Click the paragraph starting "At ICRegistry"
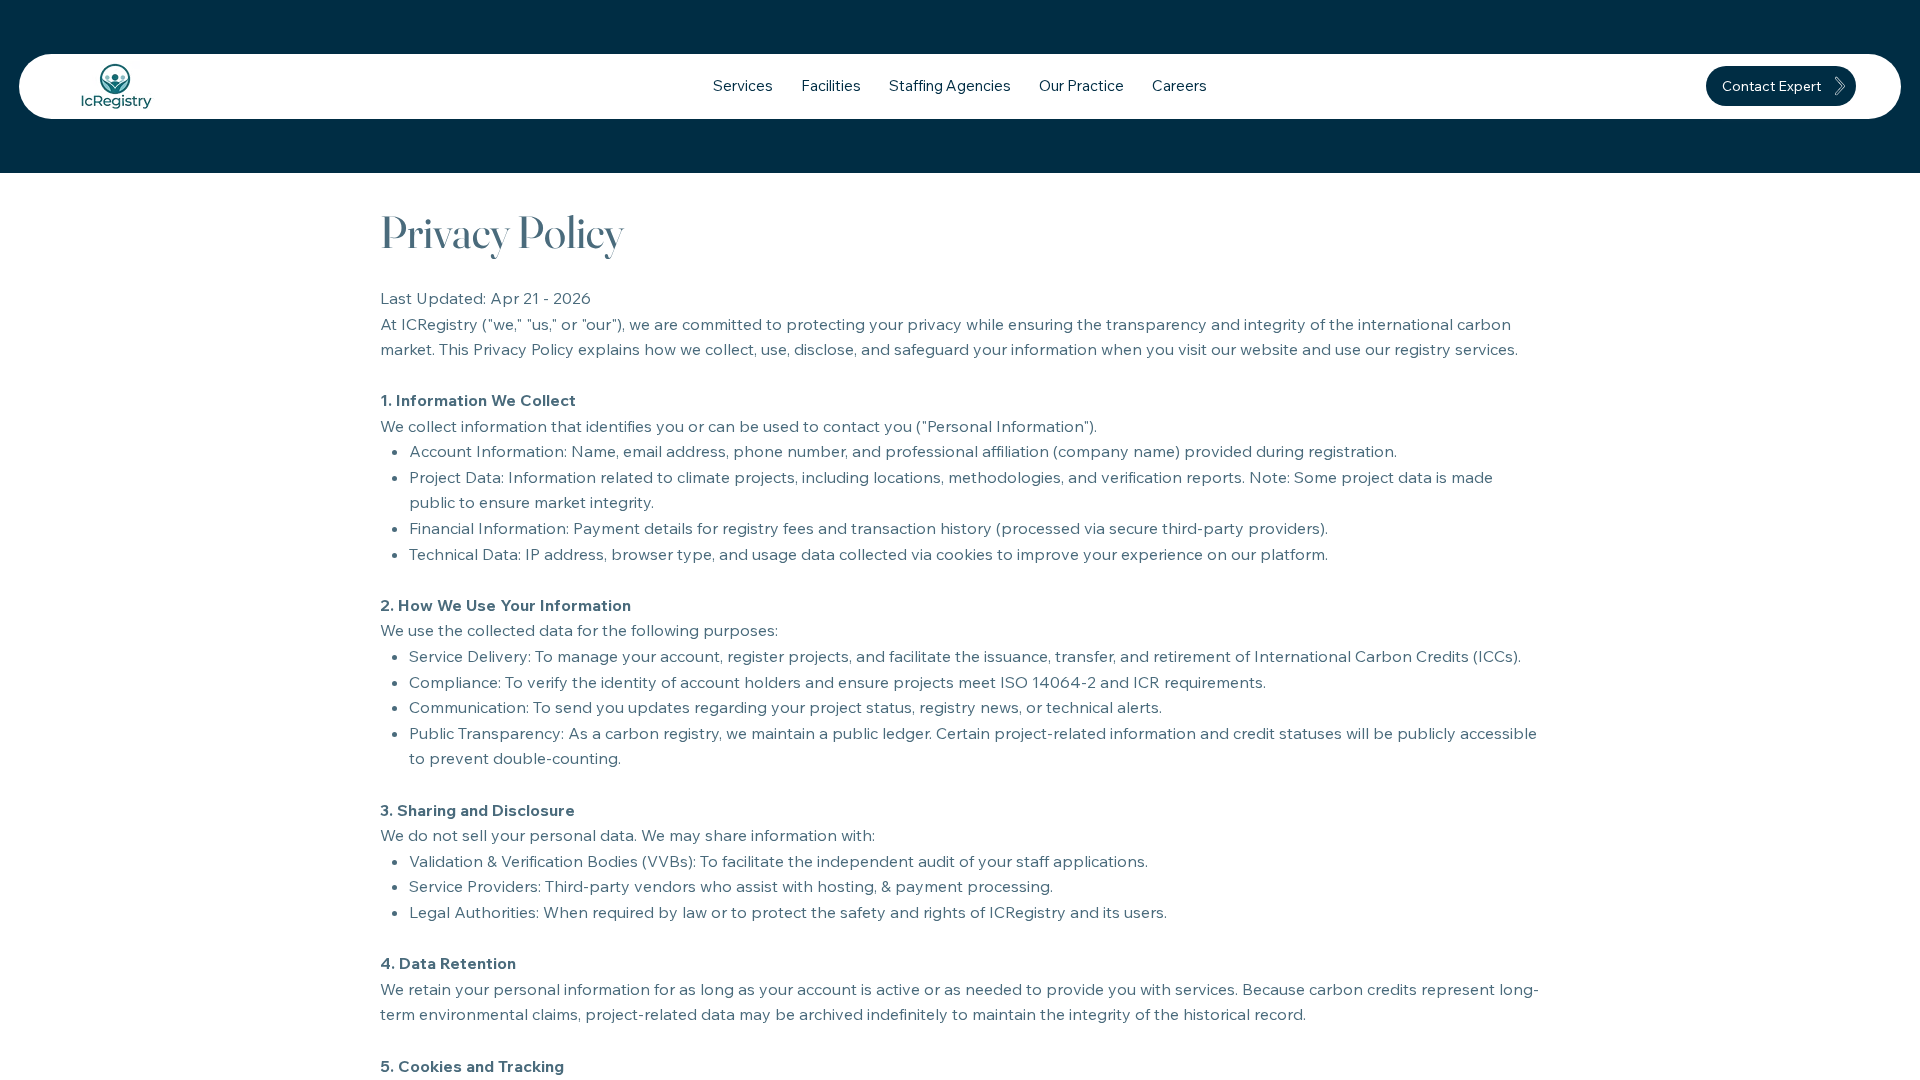1920x1080 pixels. click(949, 337)
